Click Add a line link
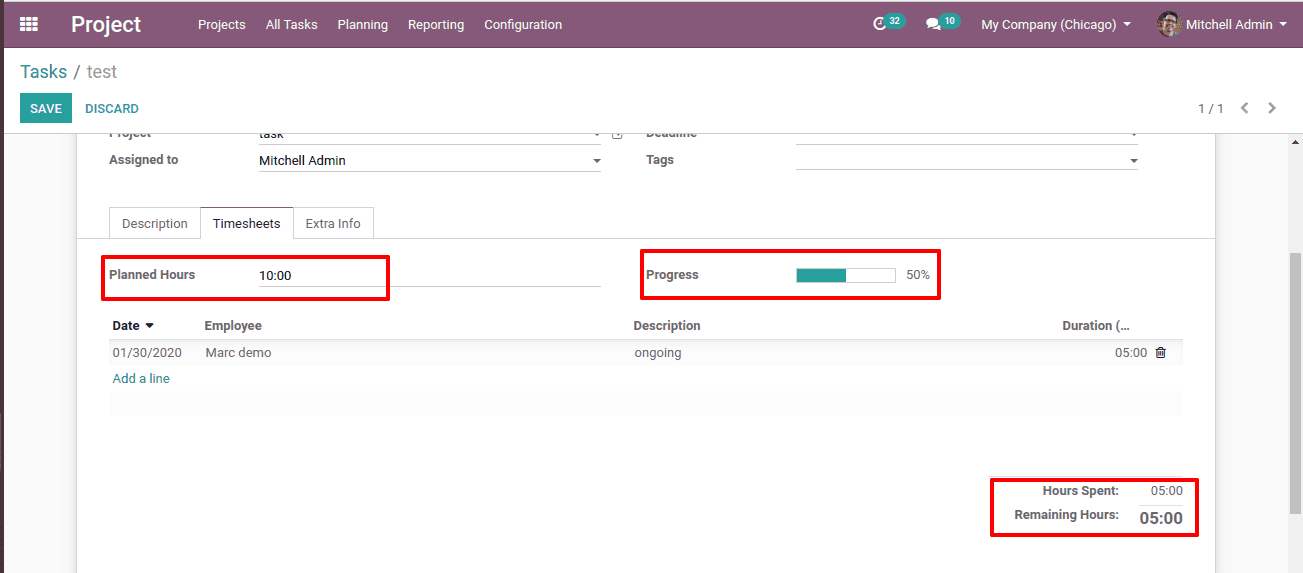 click(141, 378)
